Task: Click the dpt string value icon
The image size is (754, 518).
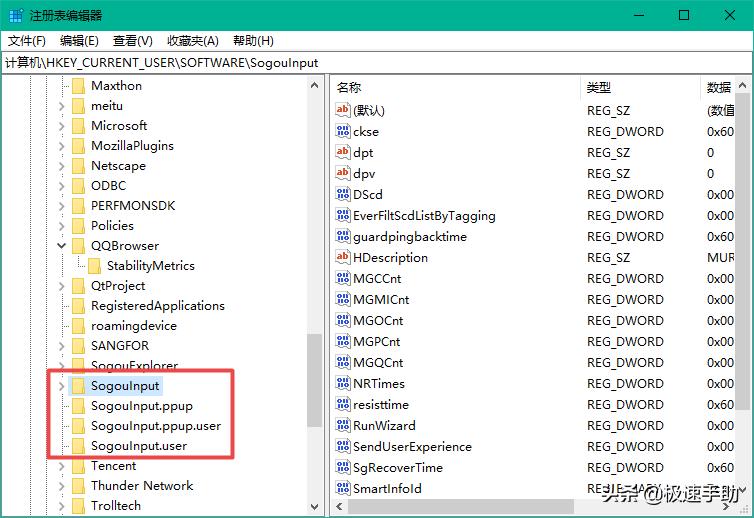Action: [x=342, y=152]
